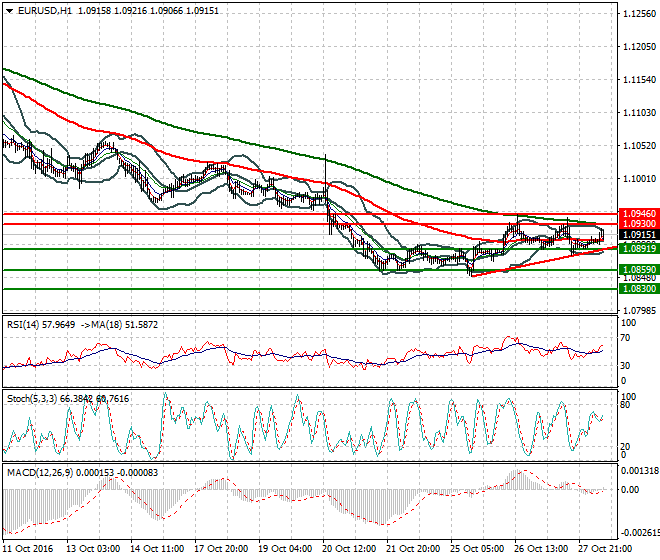Select the 1.08590 green support level label
This screenshot has width=660, height=560.
[x=639, y=269]
